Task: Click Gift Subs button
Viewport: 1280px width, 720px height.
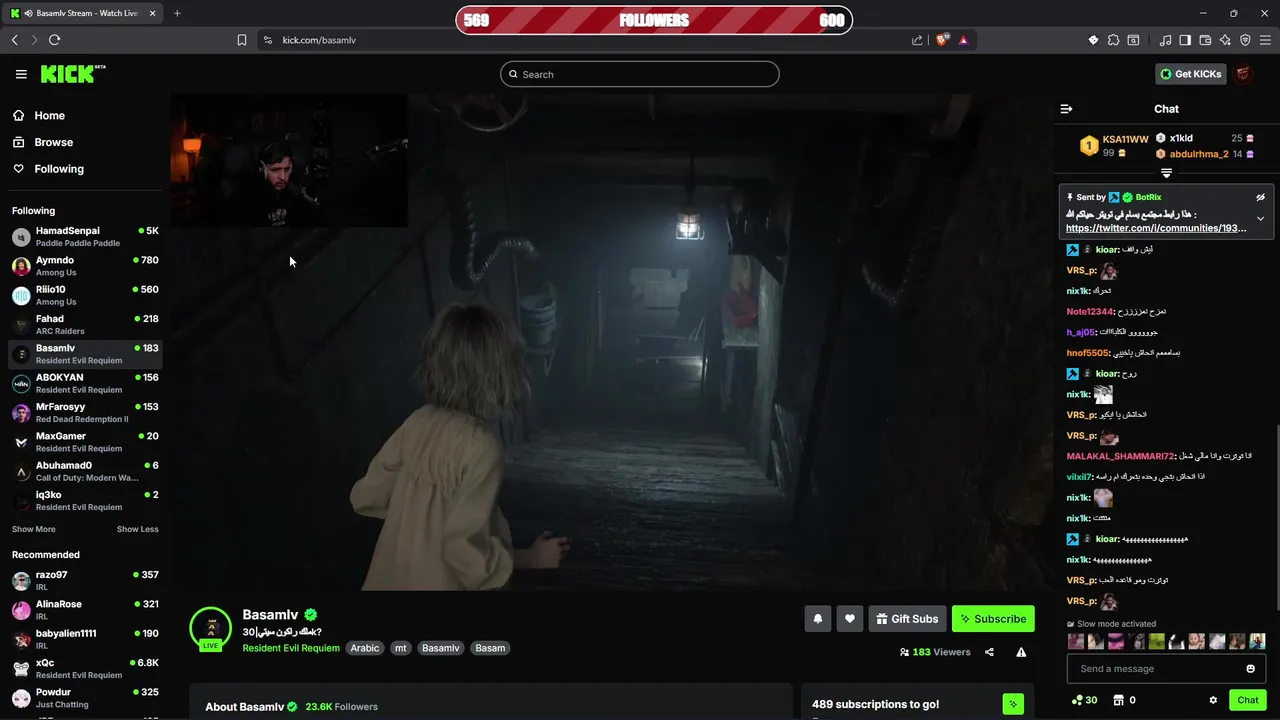Action: pos(907,619)
